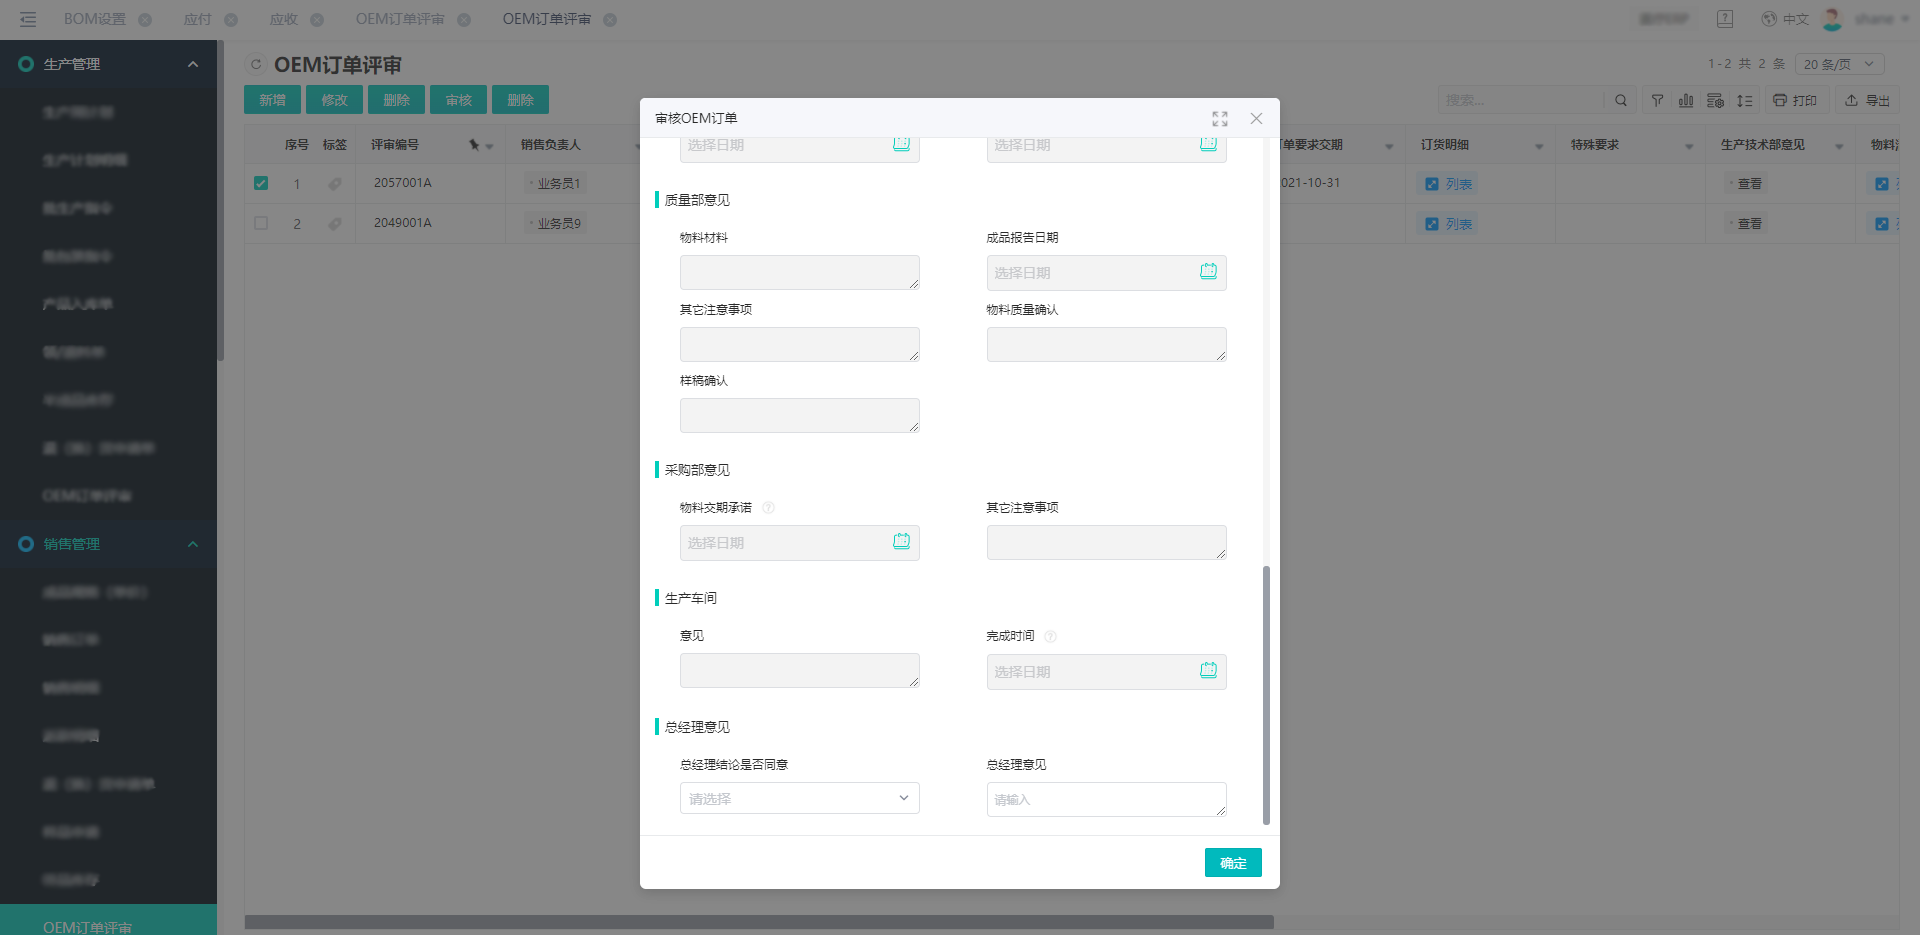Refresh the OEM订单评审 page
This screenshot has width=1920, height=935.
click(x=256, y=65)
